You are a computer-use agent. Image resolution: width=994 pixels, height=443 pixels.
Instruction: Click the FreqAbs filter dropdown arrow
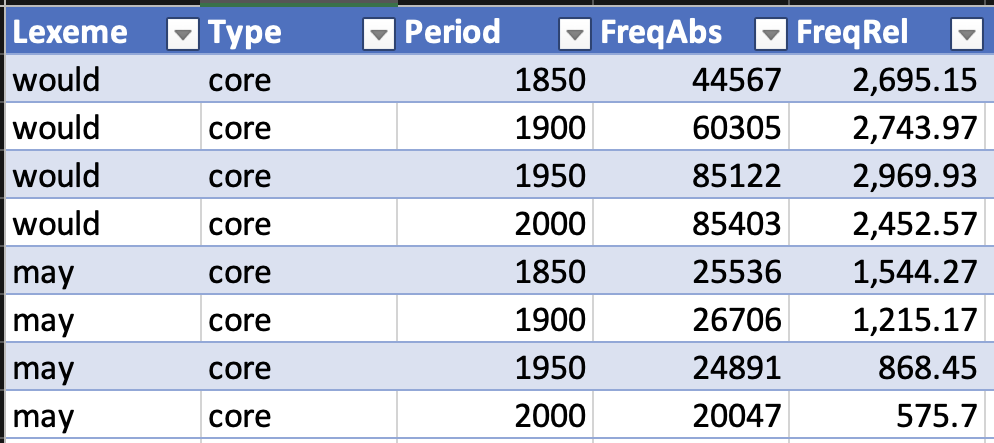[x=769, y=35]
